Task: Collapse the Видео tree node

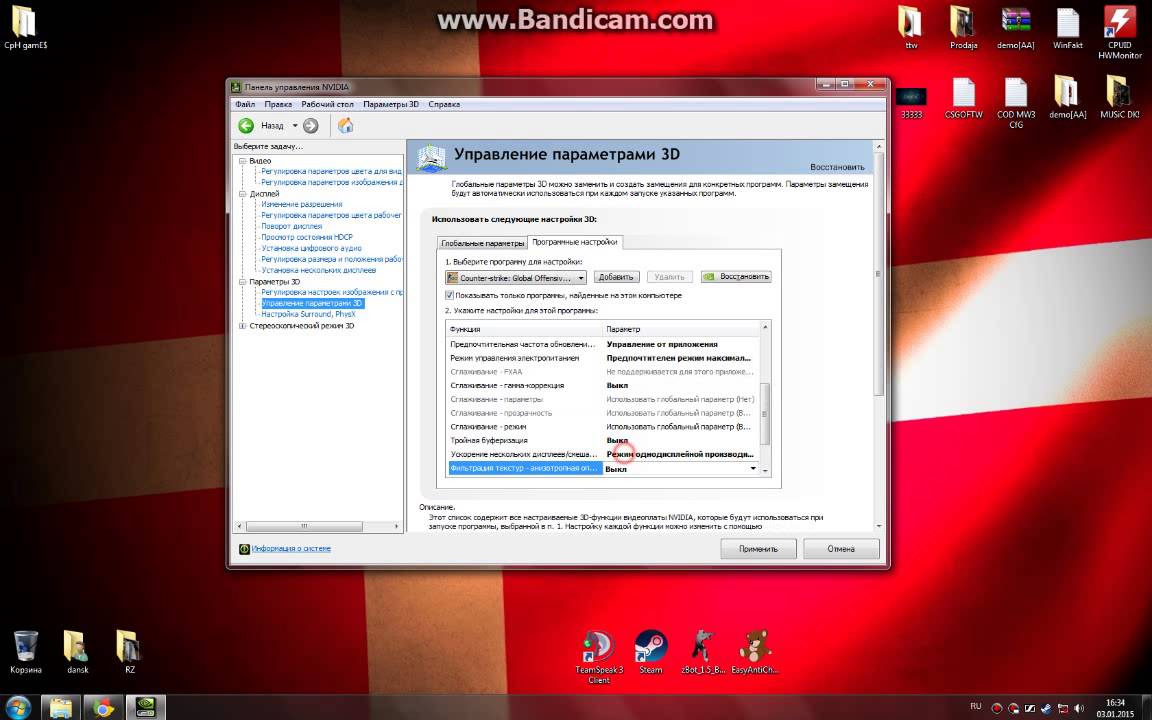Action: coord(242,160)
